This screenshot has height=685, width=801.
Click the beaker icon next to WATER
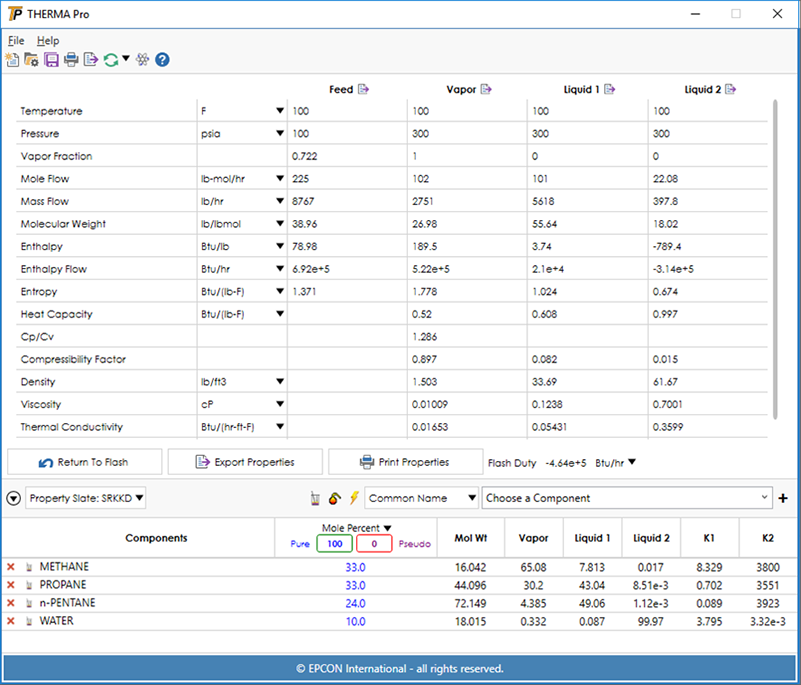point(29,621)
